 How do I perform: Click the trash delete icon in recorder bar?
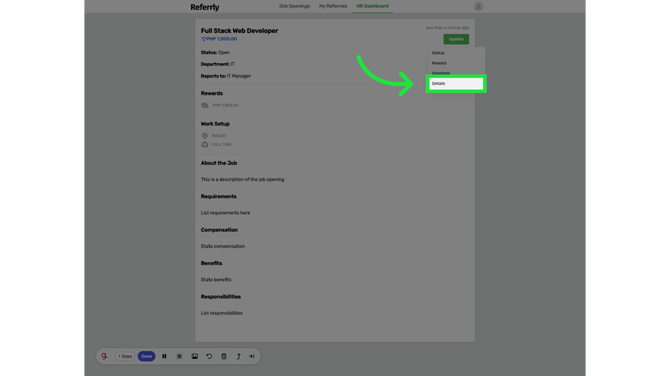(x=224, y=356)
